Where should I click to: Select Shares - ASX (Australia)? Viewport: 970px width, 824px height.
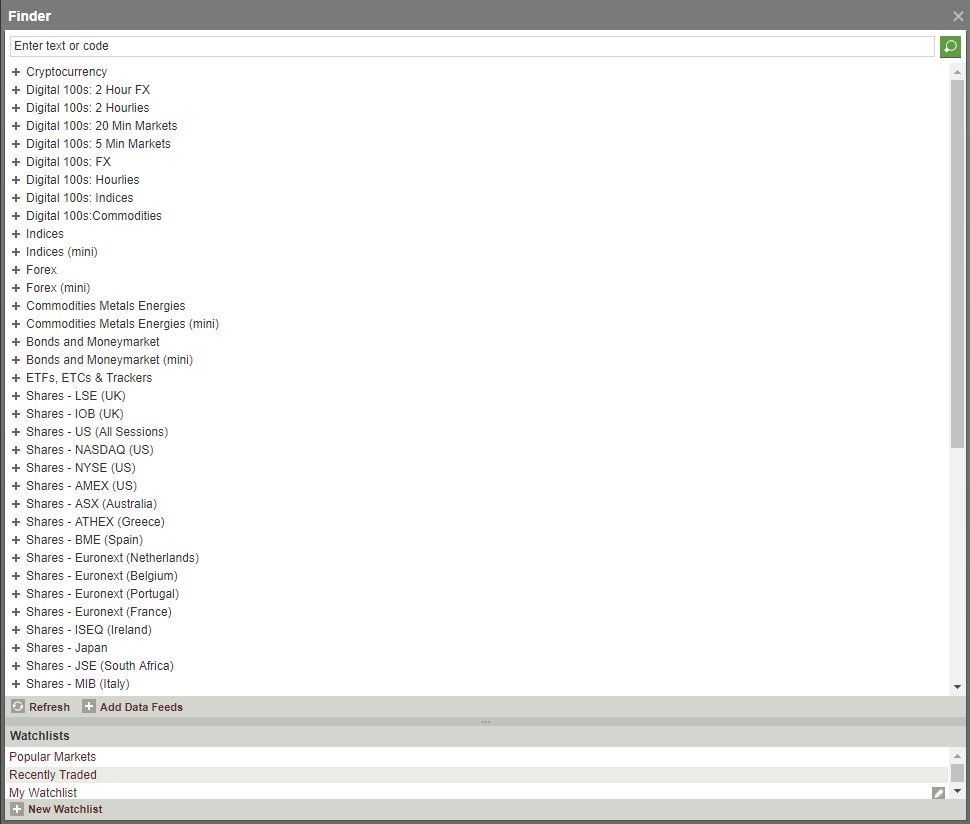(x=92, y=504)
